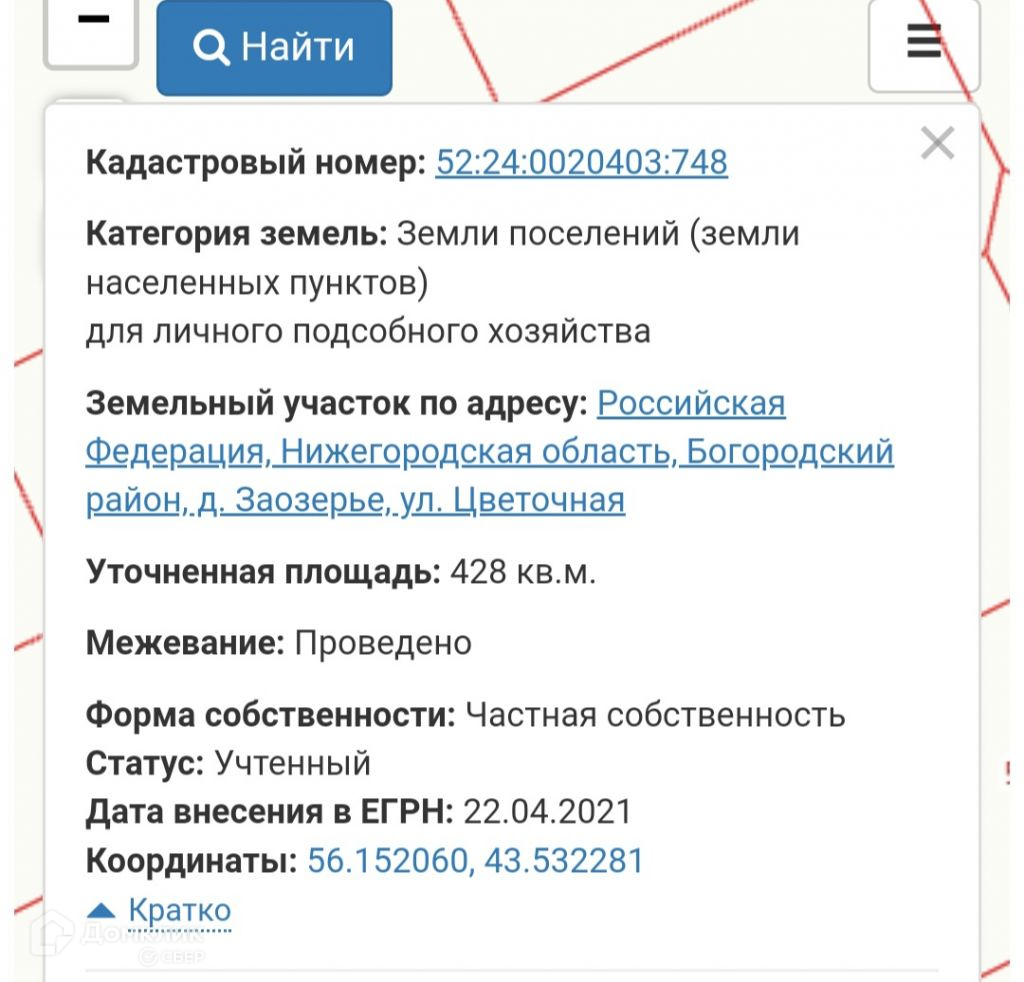Click the Найти button label
The image size is (1024, 982).
click(x=298, y=47)
